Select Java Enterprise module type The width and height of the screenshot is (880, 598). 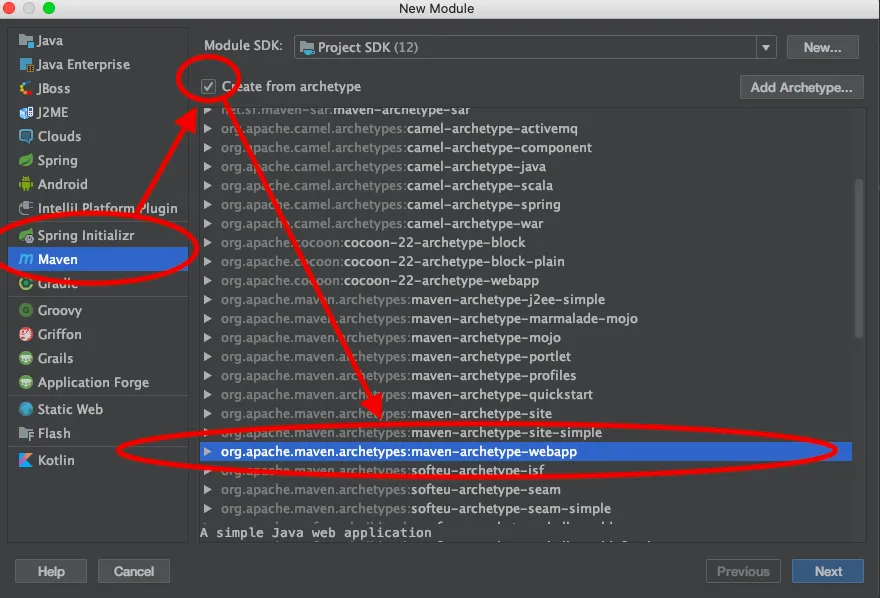[x=98, y=65]
